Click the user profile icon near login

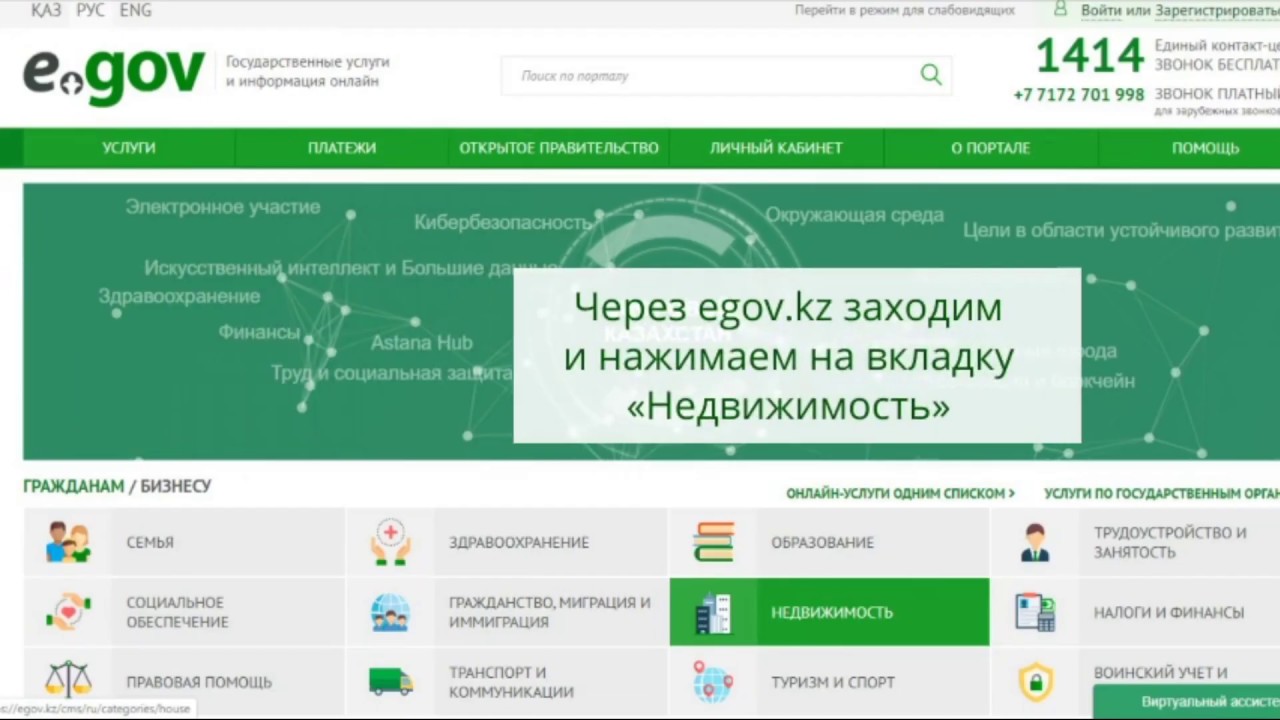(x=1061, y=9)
